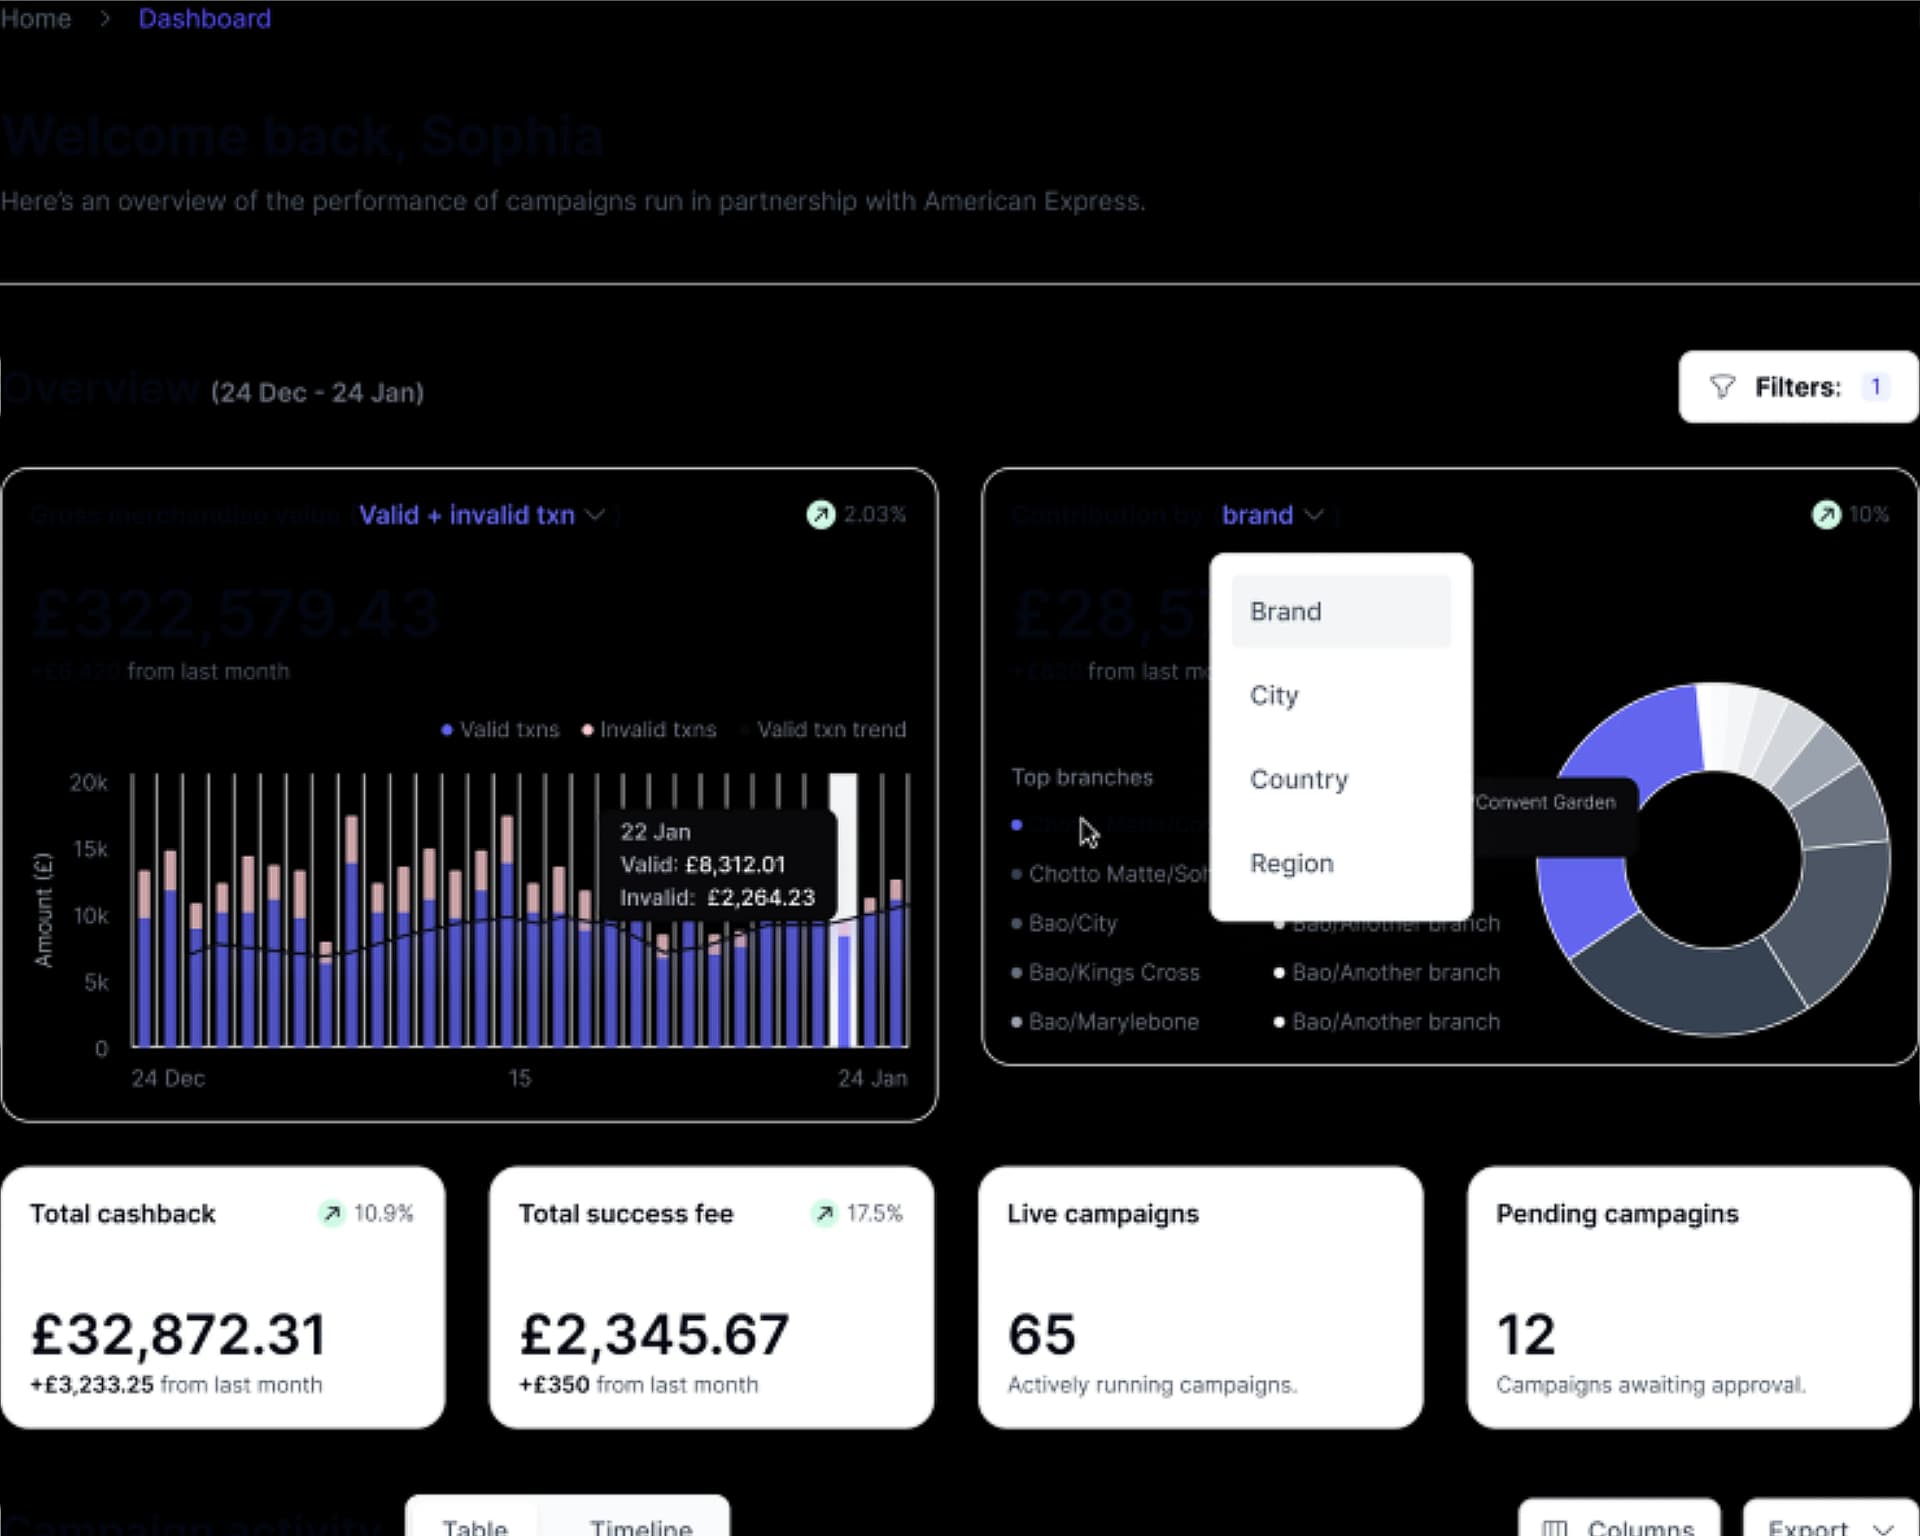Screen dimensions: 1920x1536
Task: Select the Bao/Kings Cross branch entry
Action: 1113,972
